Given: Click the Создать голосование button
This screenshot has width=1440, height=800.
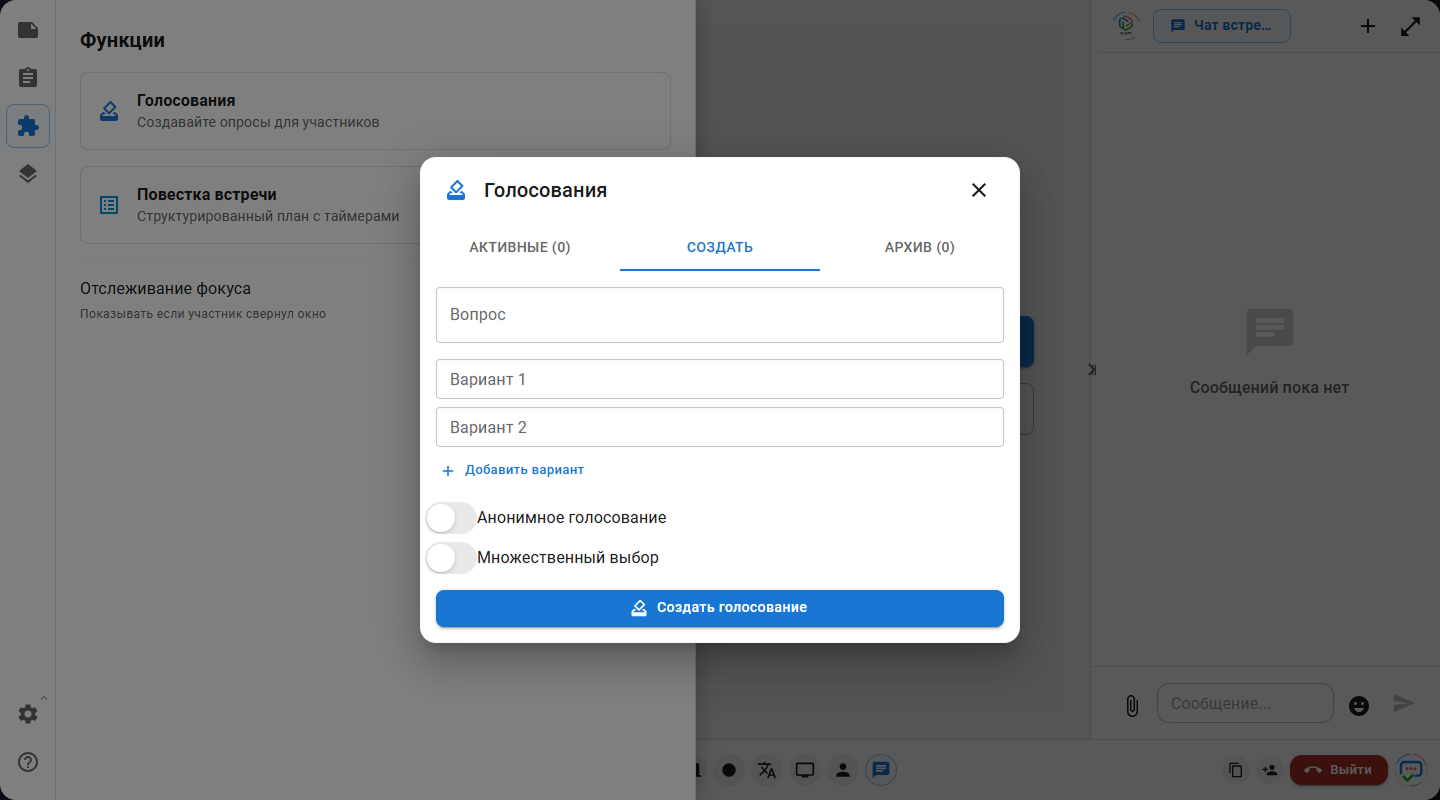Looking at the screenshot, I should (x=720, y=608).
